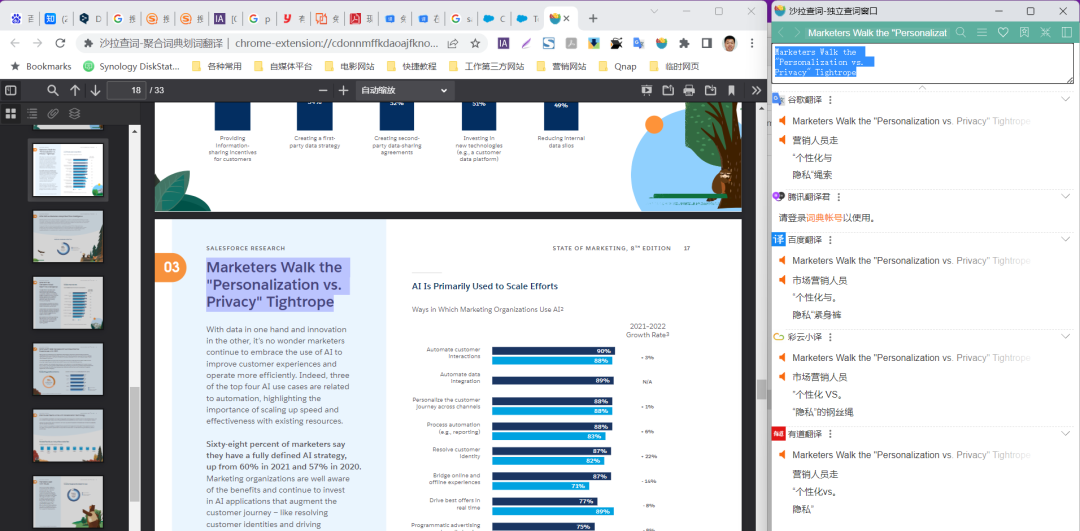Reload the Chrome page
This screenshot has width=1080, height=531.
click(60, 43)
